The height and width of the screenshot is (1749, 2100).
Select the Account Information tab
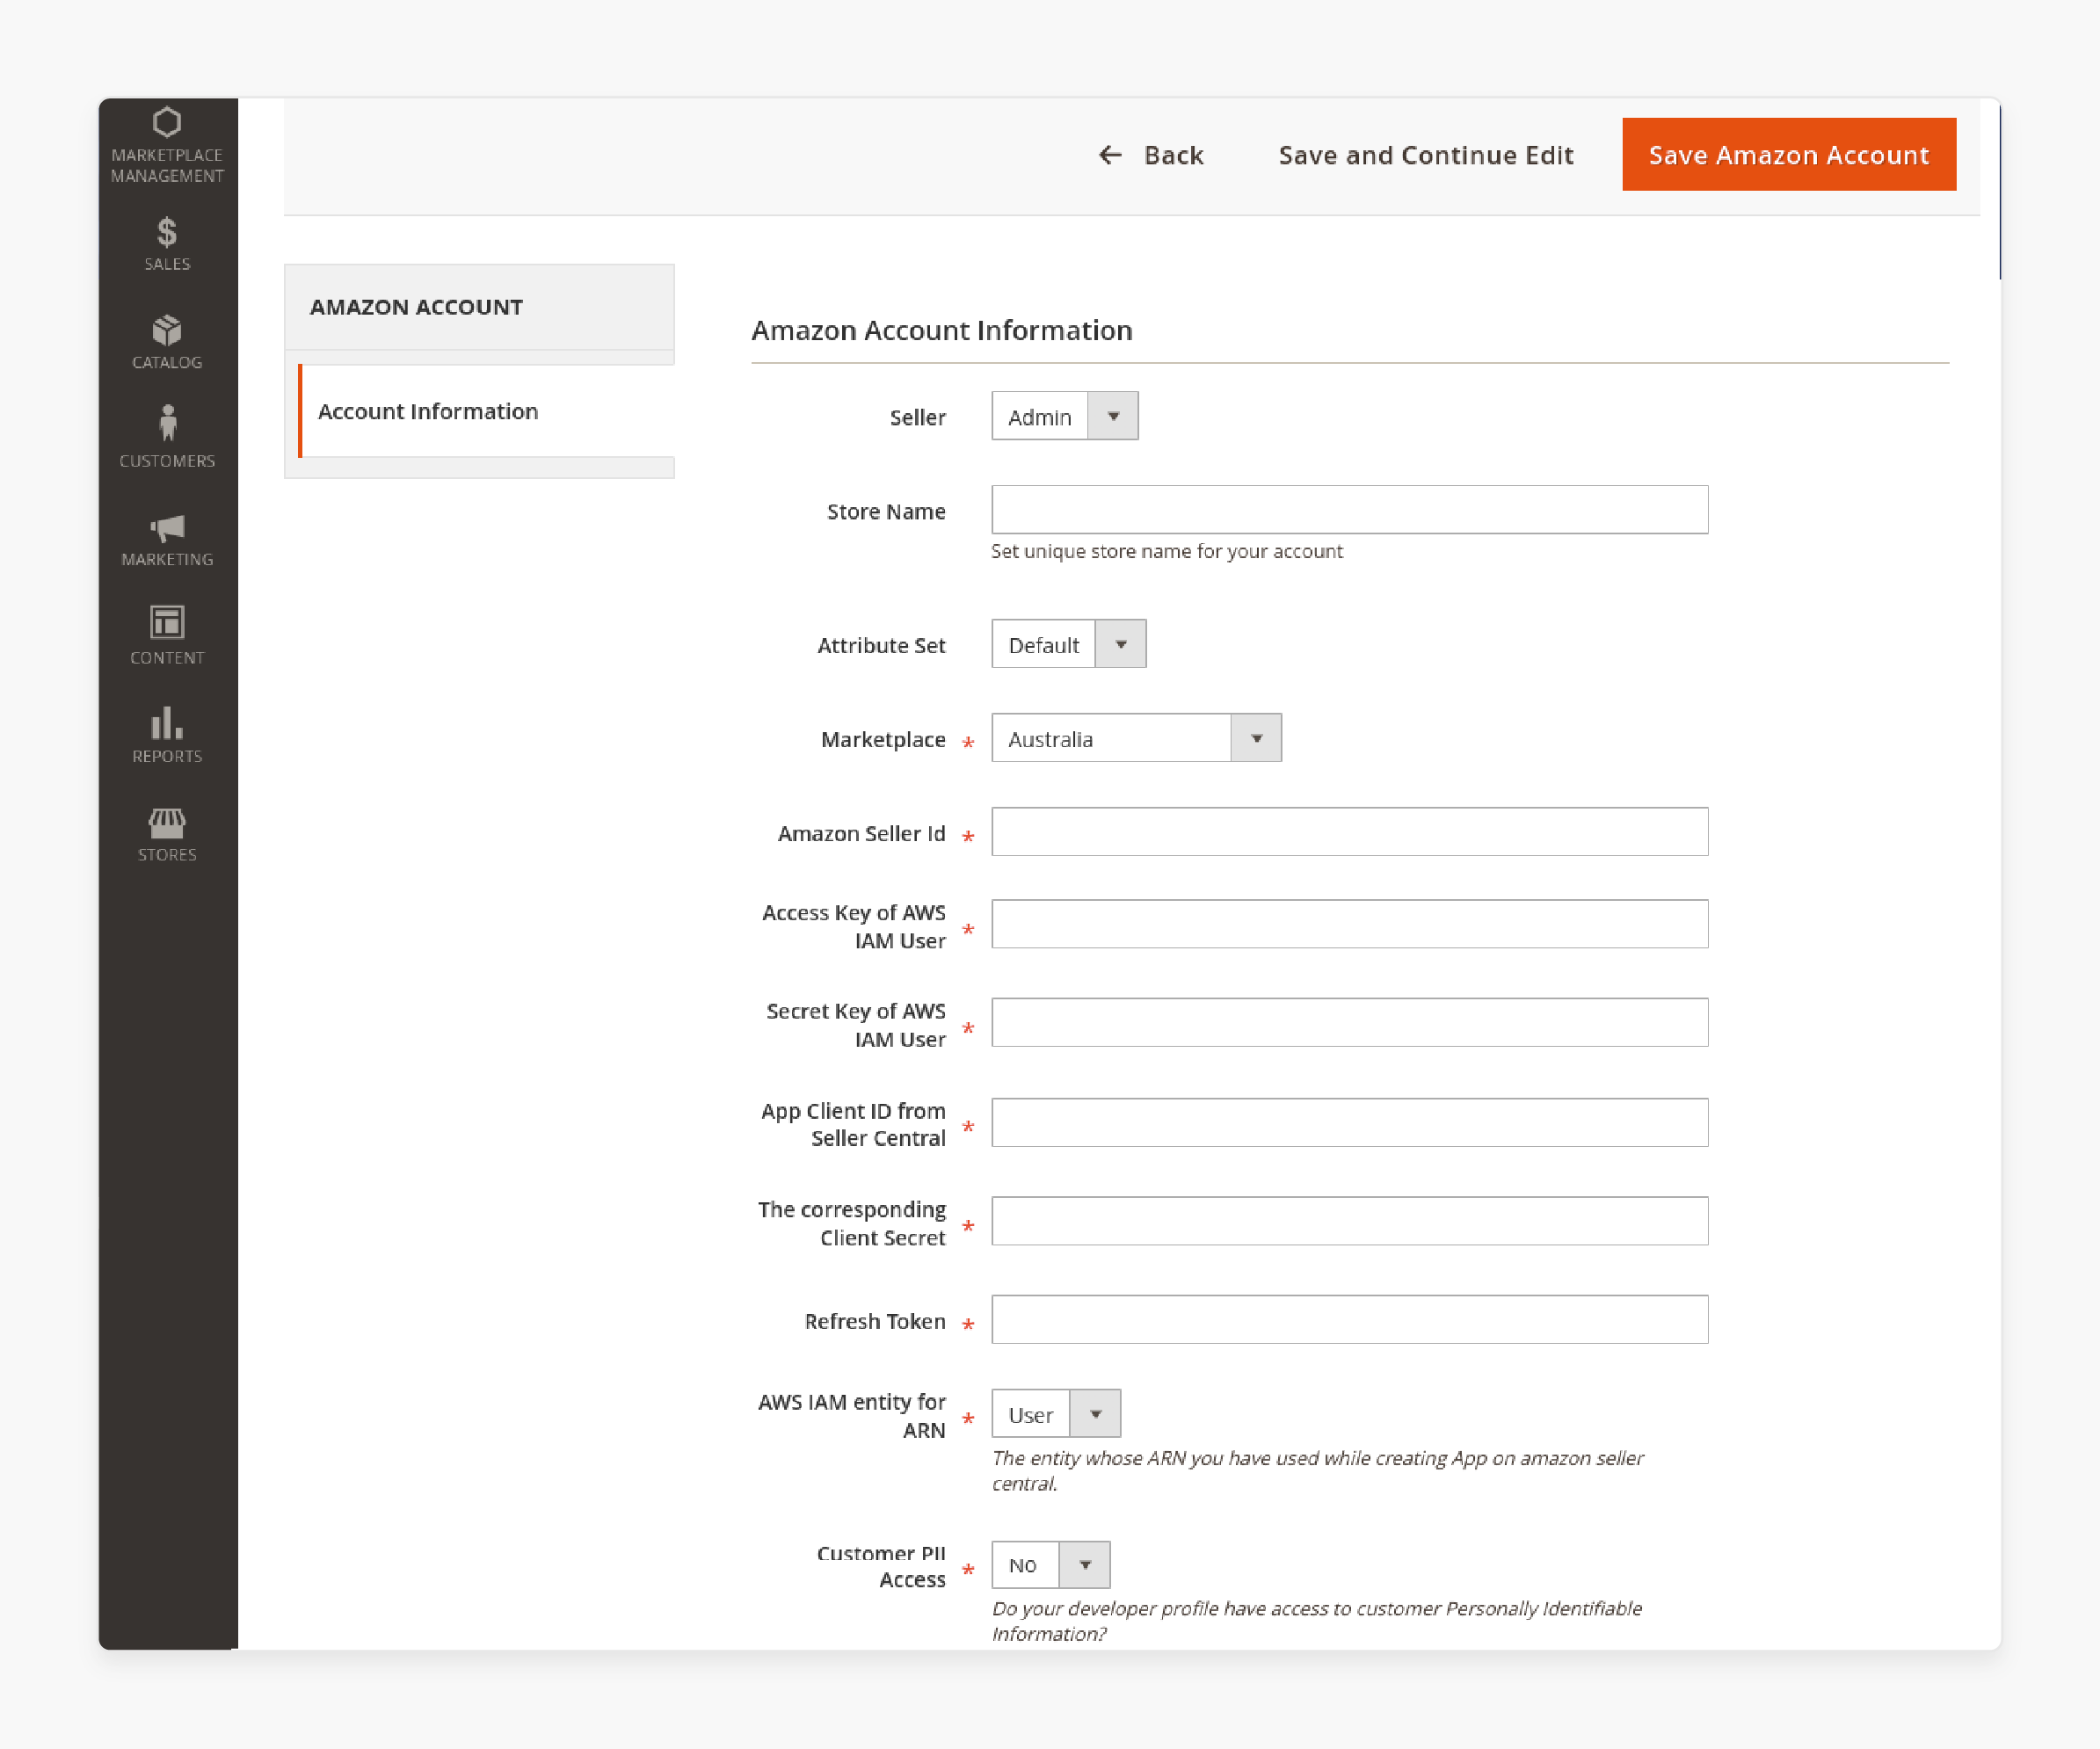point(487,411)
